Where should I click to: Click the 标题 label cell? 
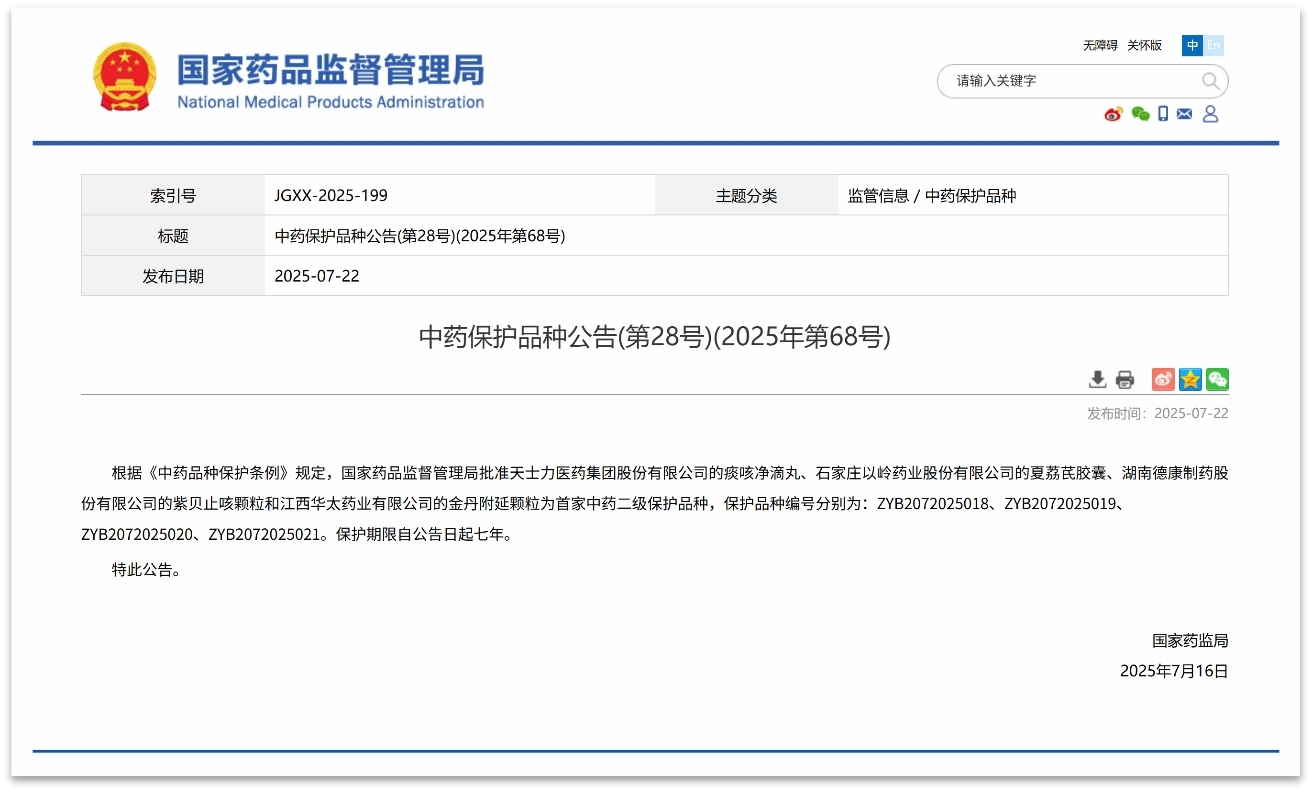point(173,236)
